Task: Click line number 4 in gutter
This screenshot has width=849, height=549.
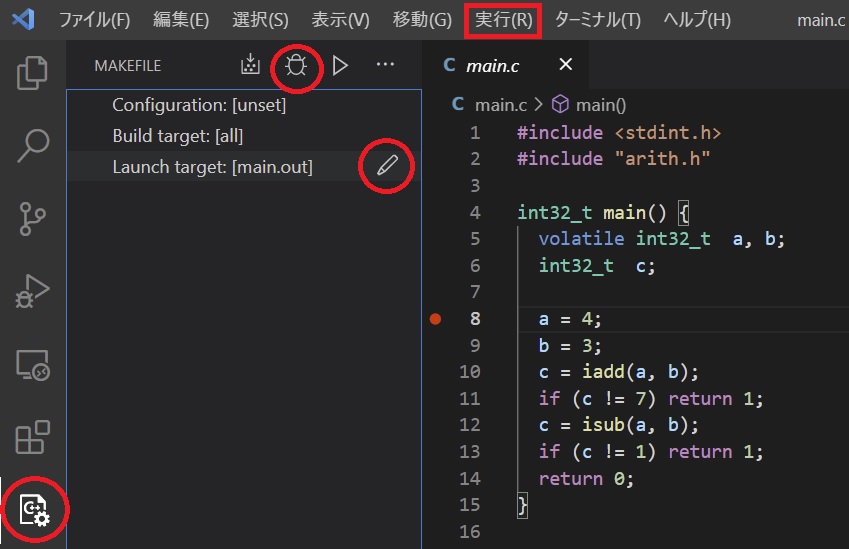Action: 475,213
